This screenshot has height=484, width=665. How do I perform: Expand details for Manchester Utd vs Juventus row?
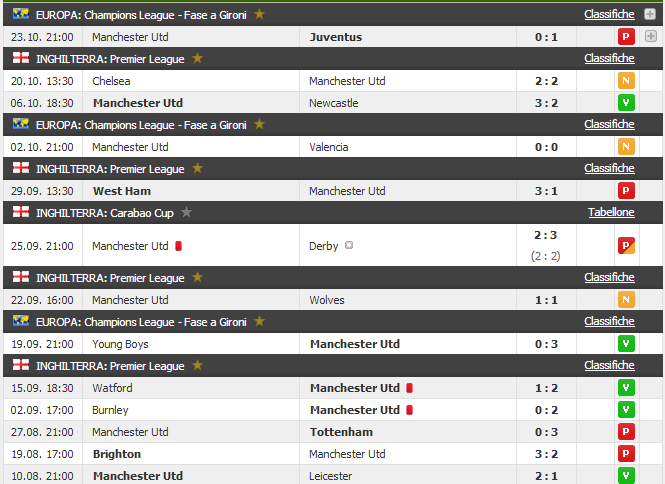pos(651,36)
